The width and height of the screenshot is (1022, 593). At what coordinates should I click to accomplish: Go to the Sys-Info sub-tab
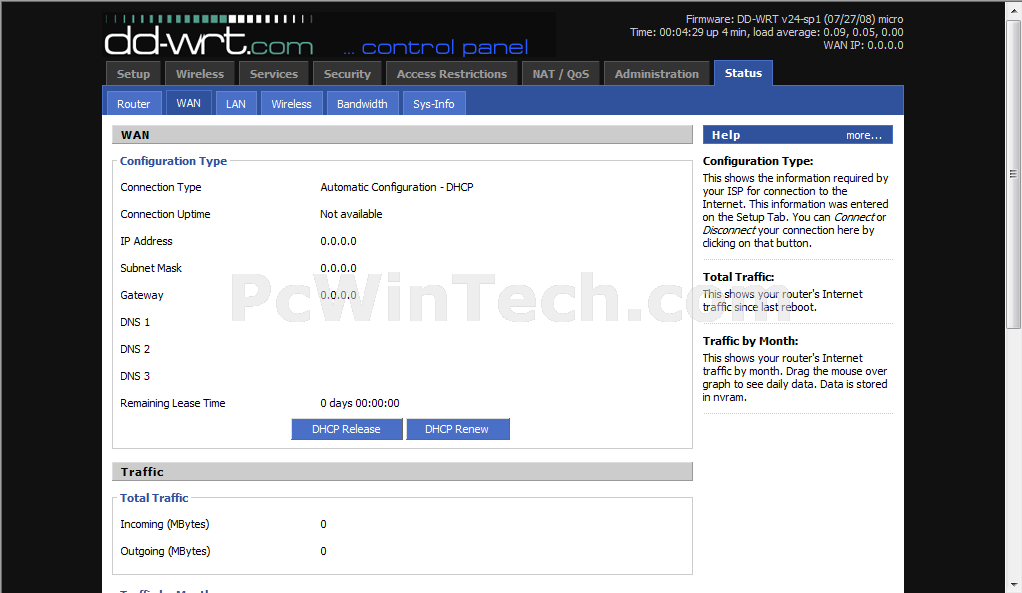tap(434, 104)
